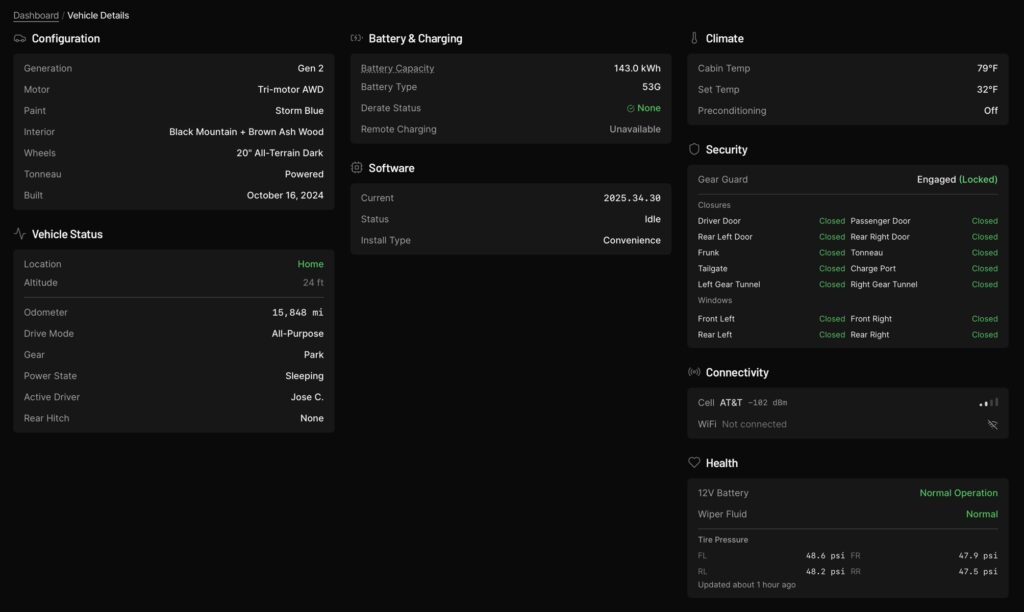Click the shield icon beside Security
Screen dimensions: 1024x612
coord(694,149)
